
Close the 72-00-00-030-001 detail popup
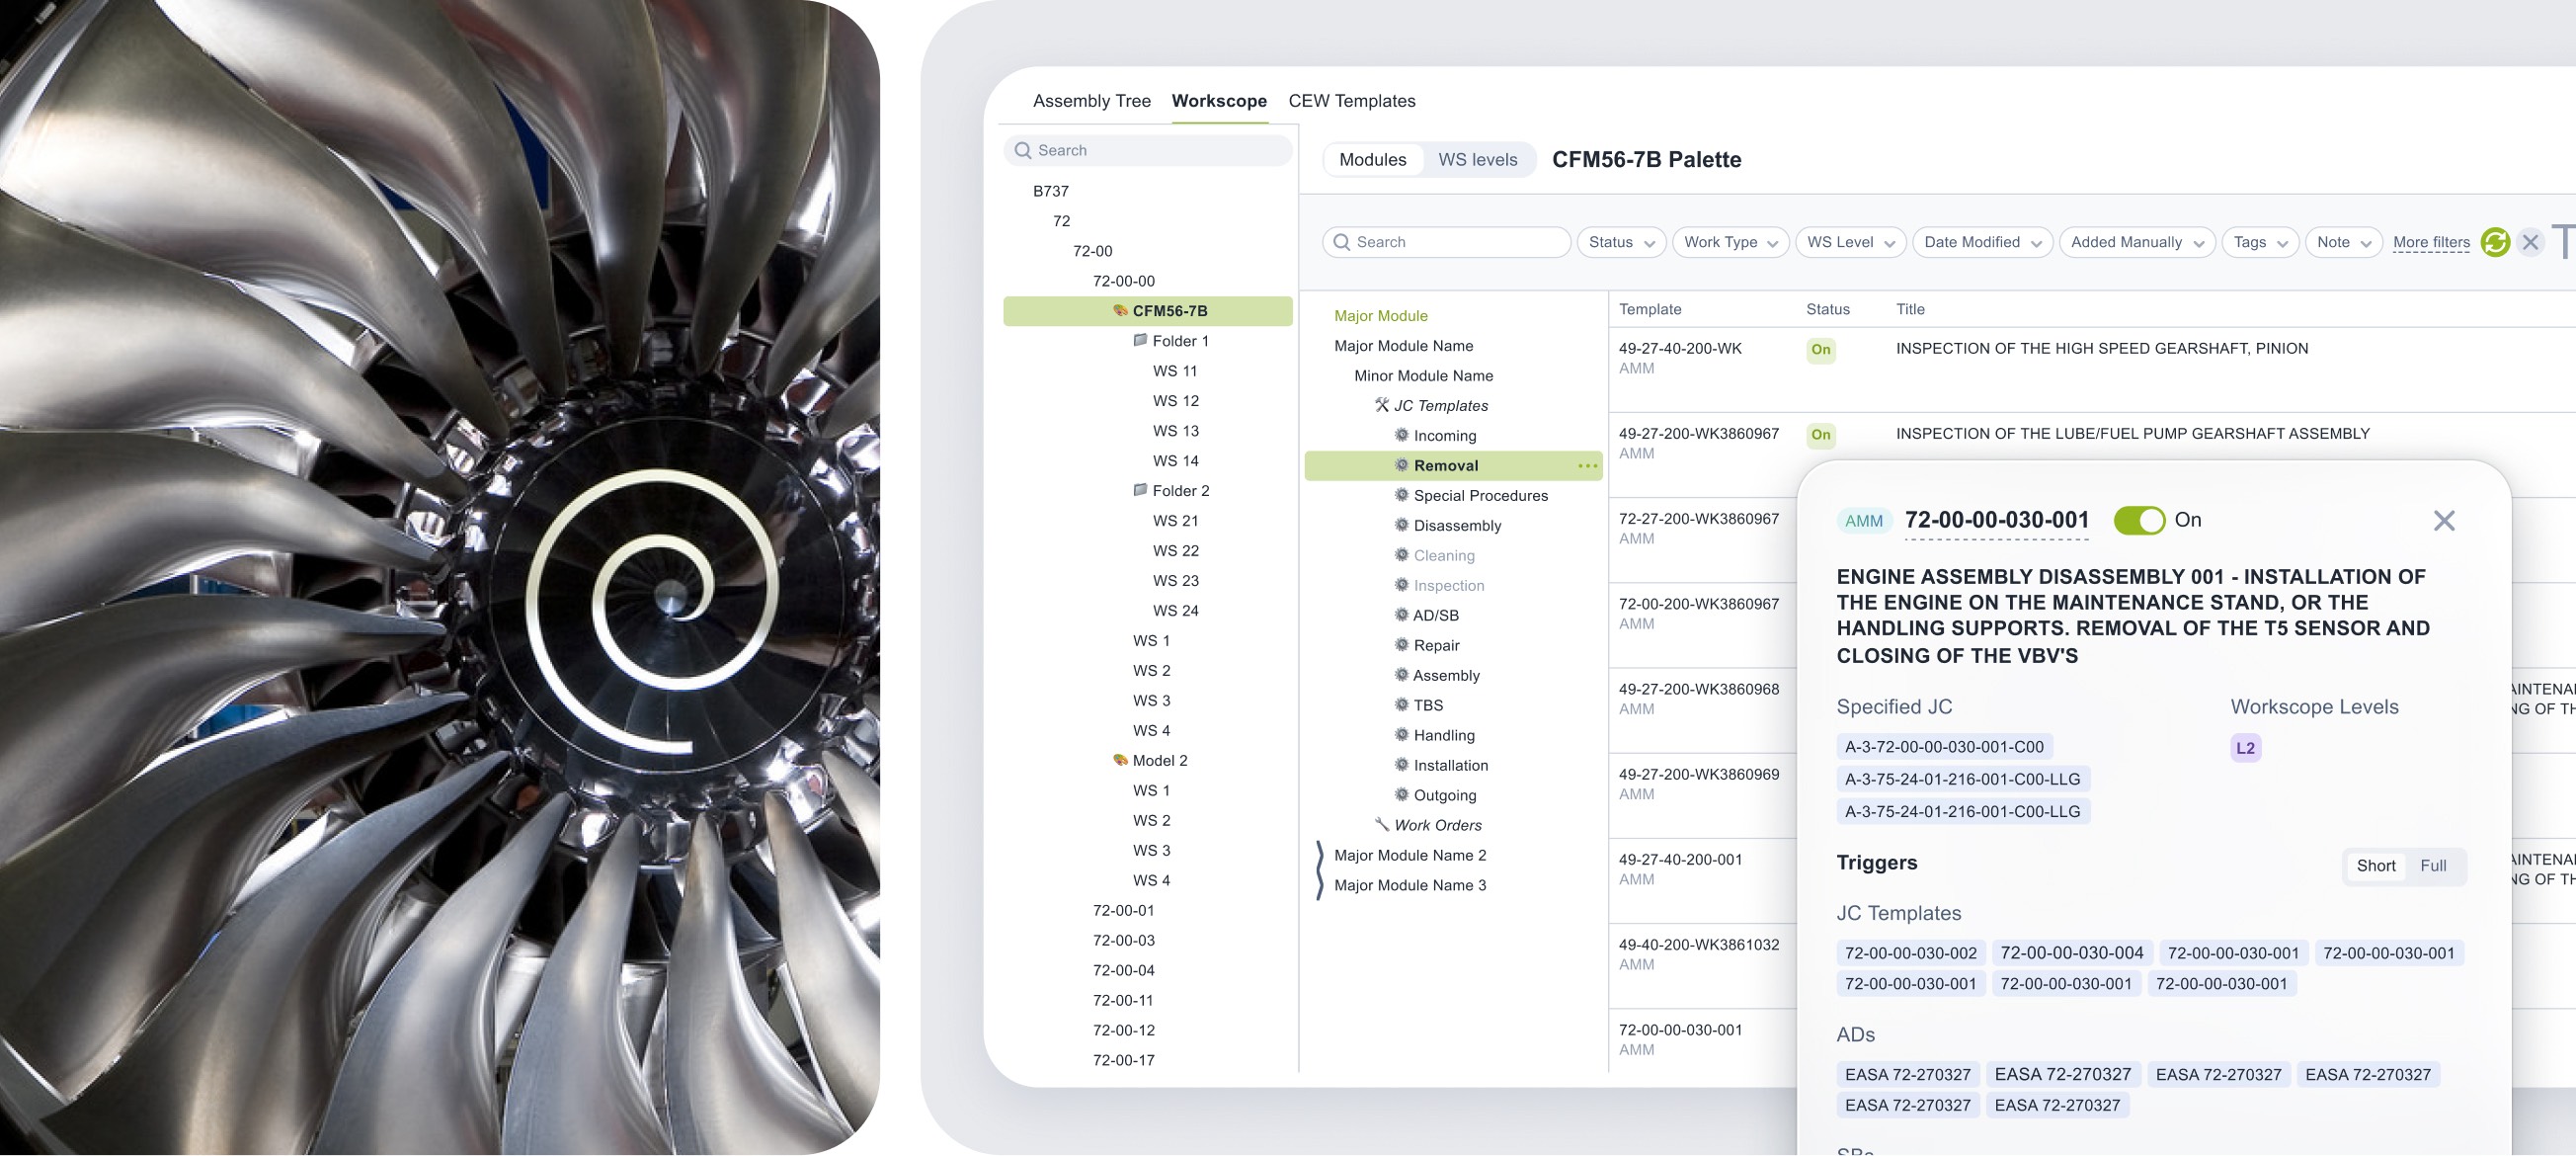pos(2443,521)
